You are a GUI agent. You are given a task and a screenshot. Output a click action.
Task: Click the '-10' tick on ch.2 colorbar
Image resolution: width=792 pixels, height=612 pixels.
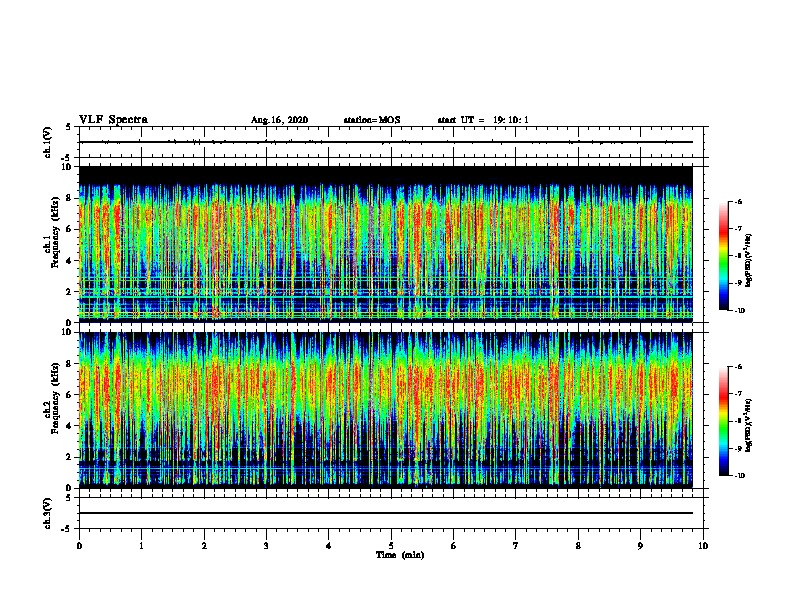pos(739,476)
